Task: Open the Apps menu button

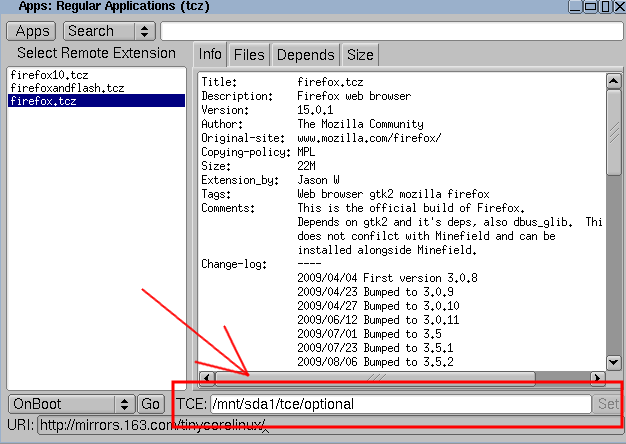Action: pos(31,31)
